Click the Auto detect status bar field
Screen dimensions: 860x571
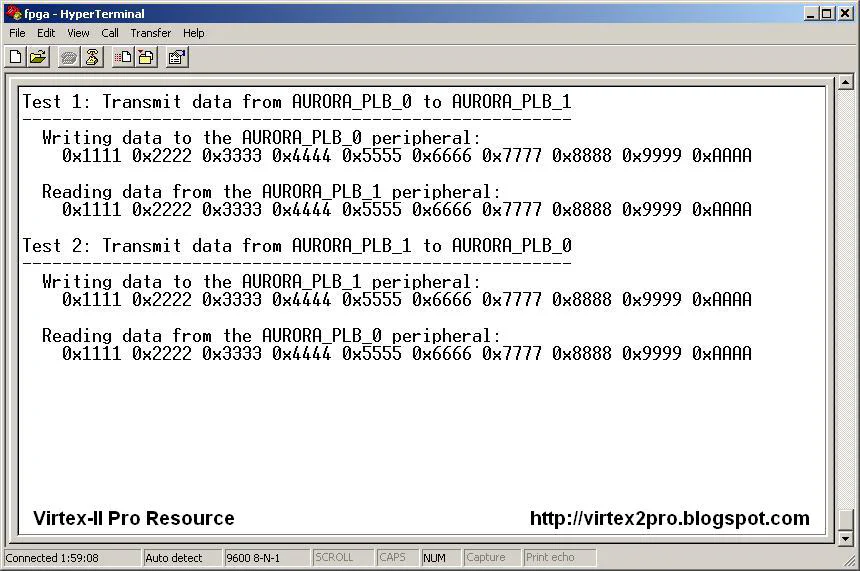[180, 558]
